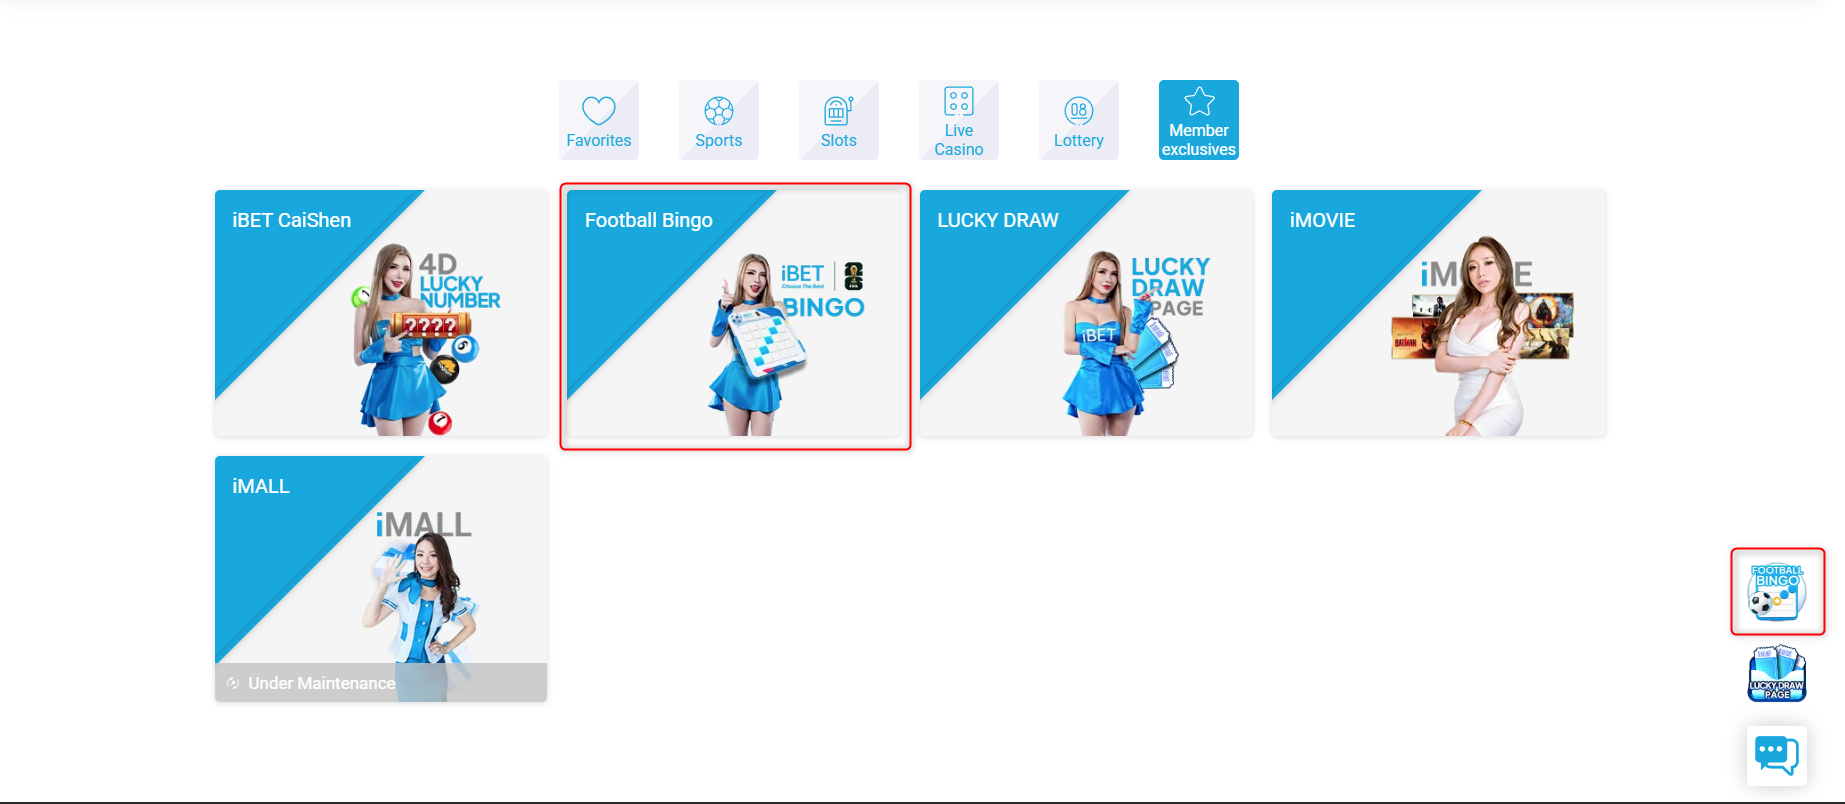1845x804 pixels.
Task: Launch the Football Bingo card
Action: tap(734, 313)
